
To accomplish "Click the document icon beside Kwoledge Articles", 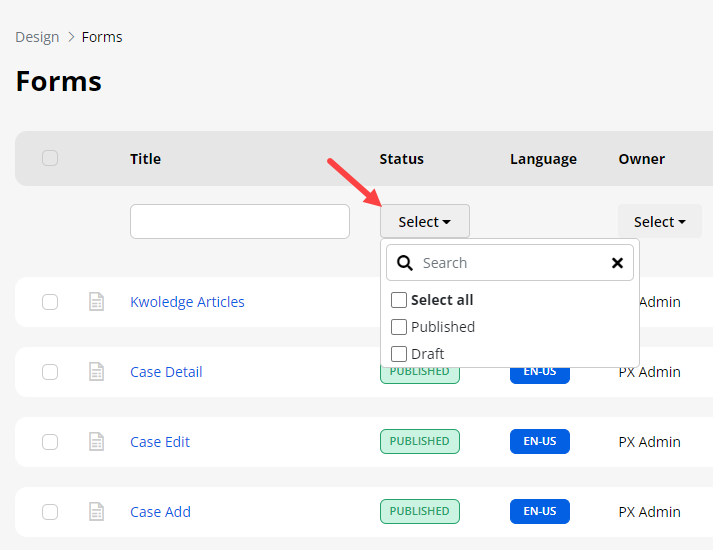I will coord(96,302).
